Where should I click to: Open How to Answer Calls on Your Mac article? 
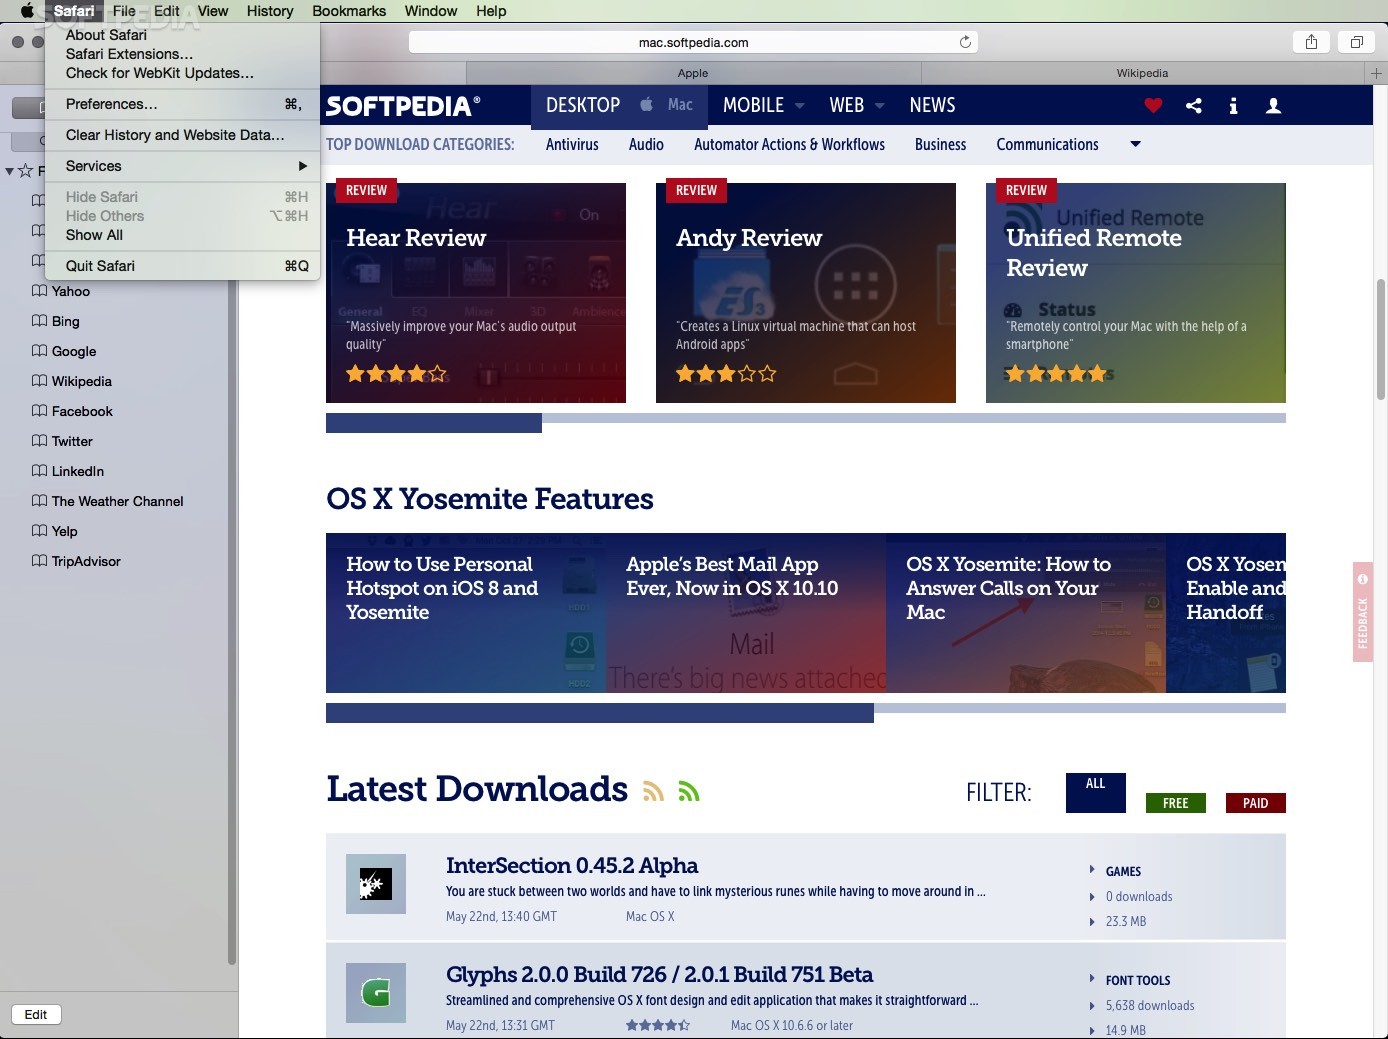coord(1026,613)
